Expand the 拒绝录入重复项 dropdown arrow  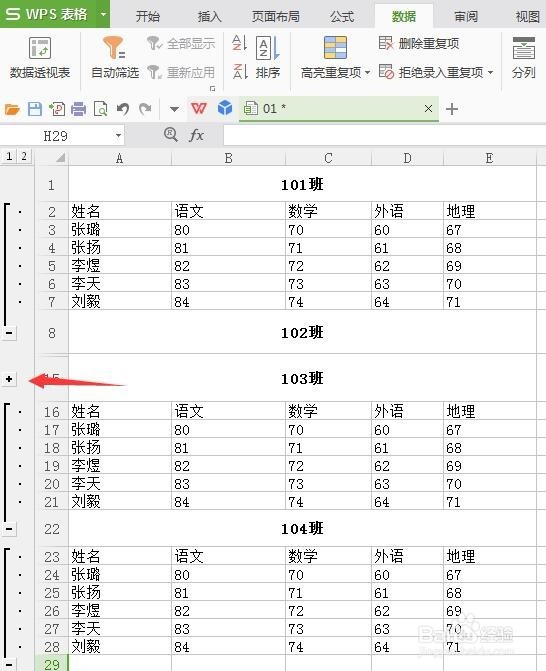490,73
